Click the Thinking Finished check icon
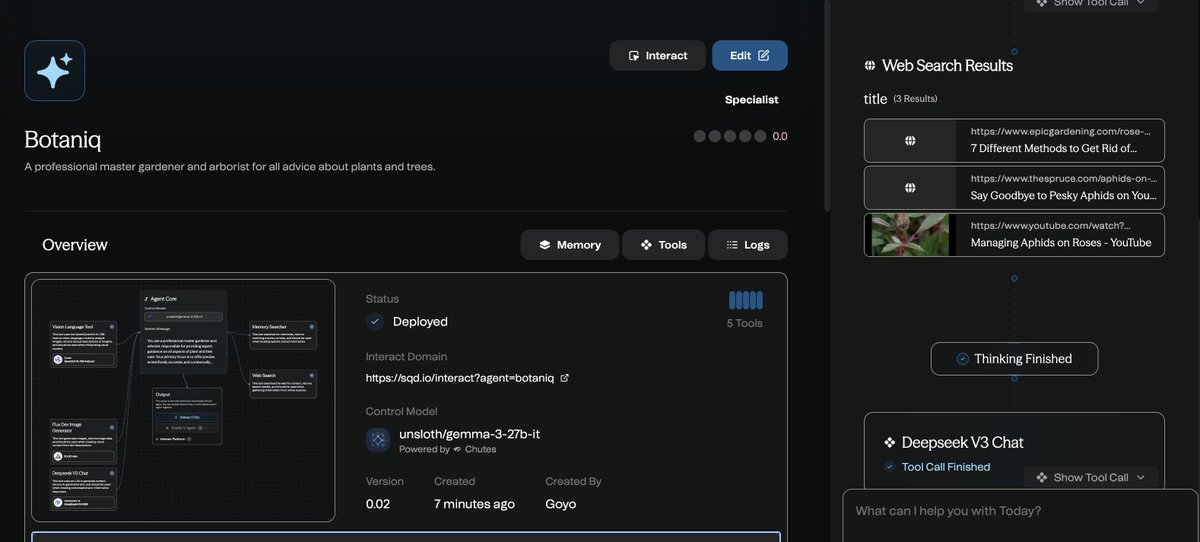 point(962,359)
